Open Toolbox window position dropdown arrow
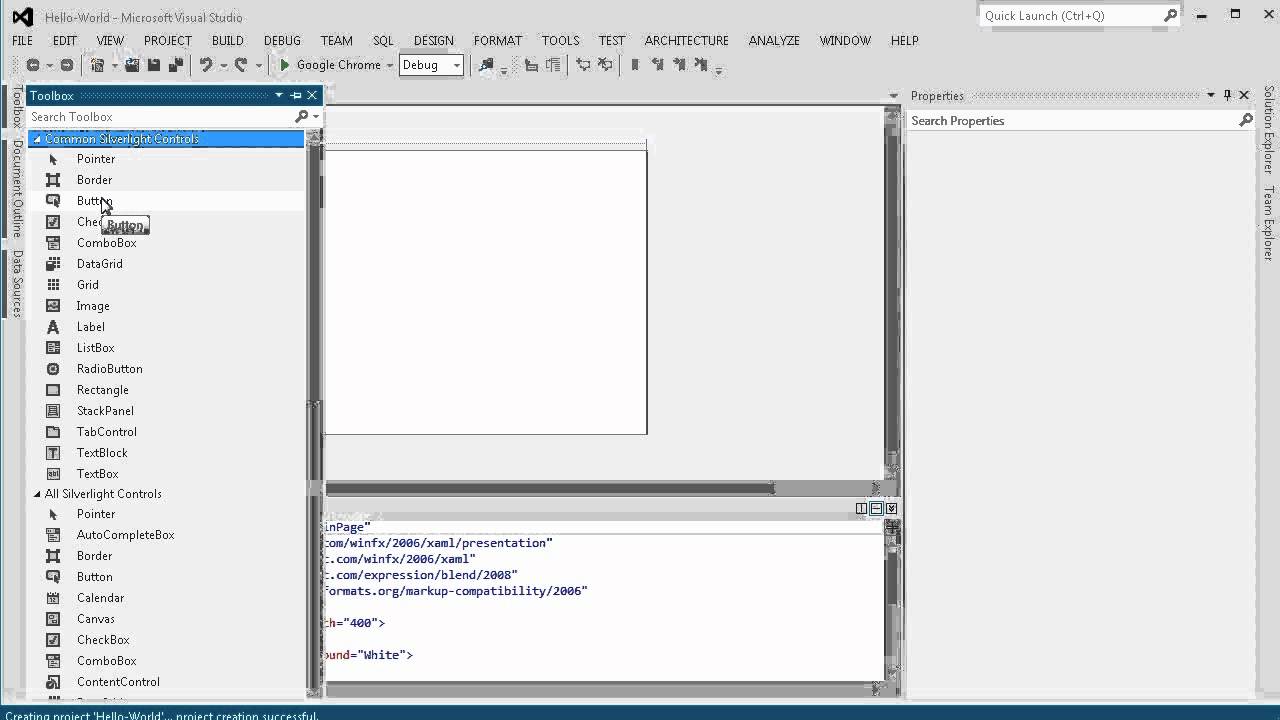The height and width of the screenshot is (720, 1280). coord(279,95)
